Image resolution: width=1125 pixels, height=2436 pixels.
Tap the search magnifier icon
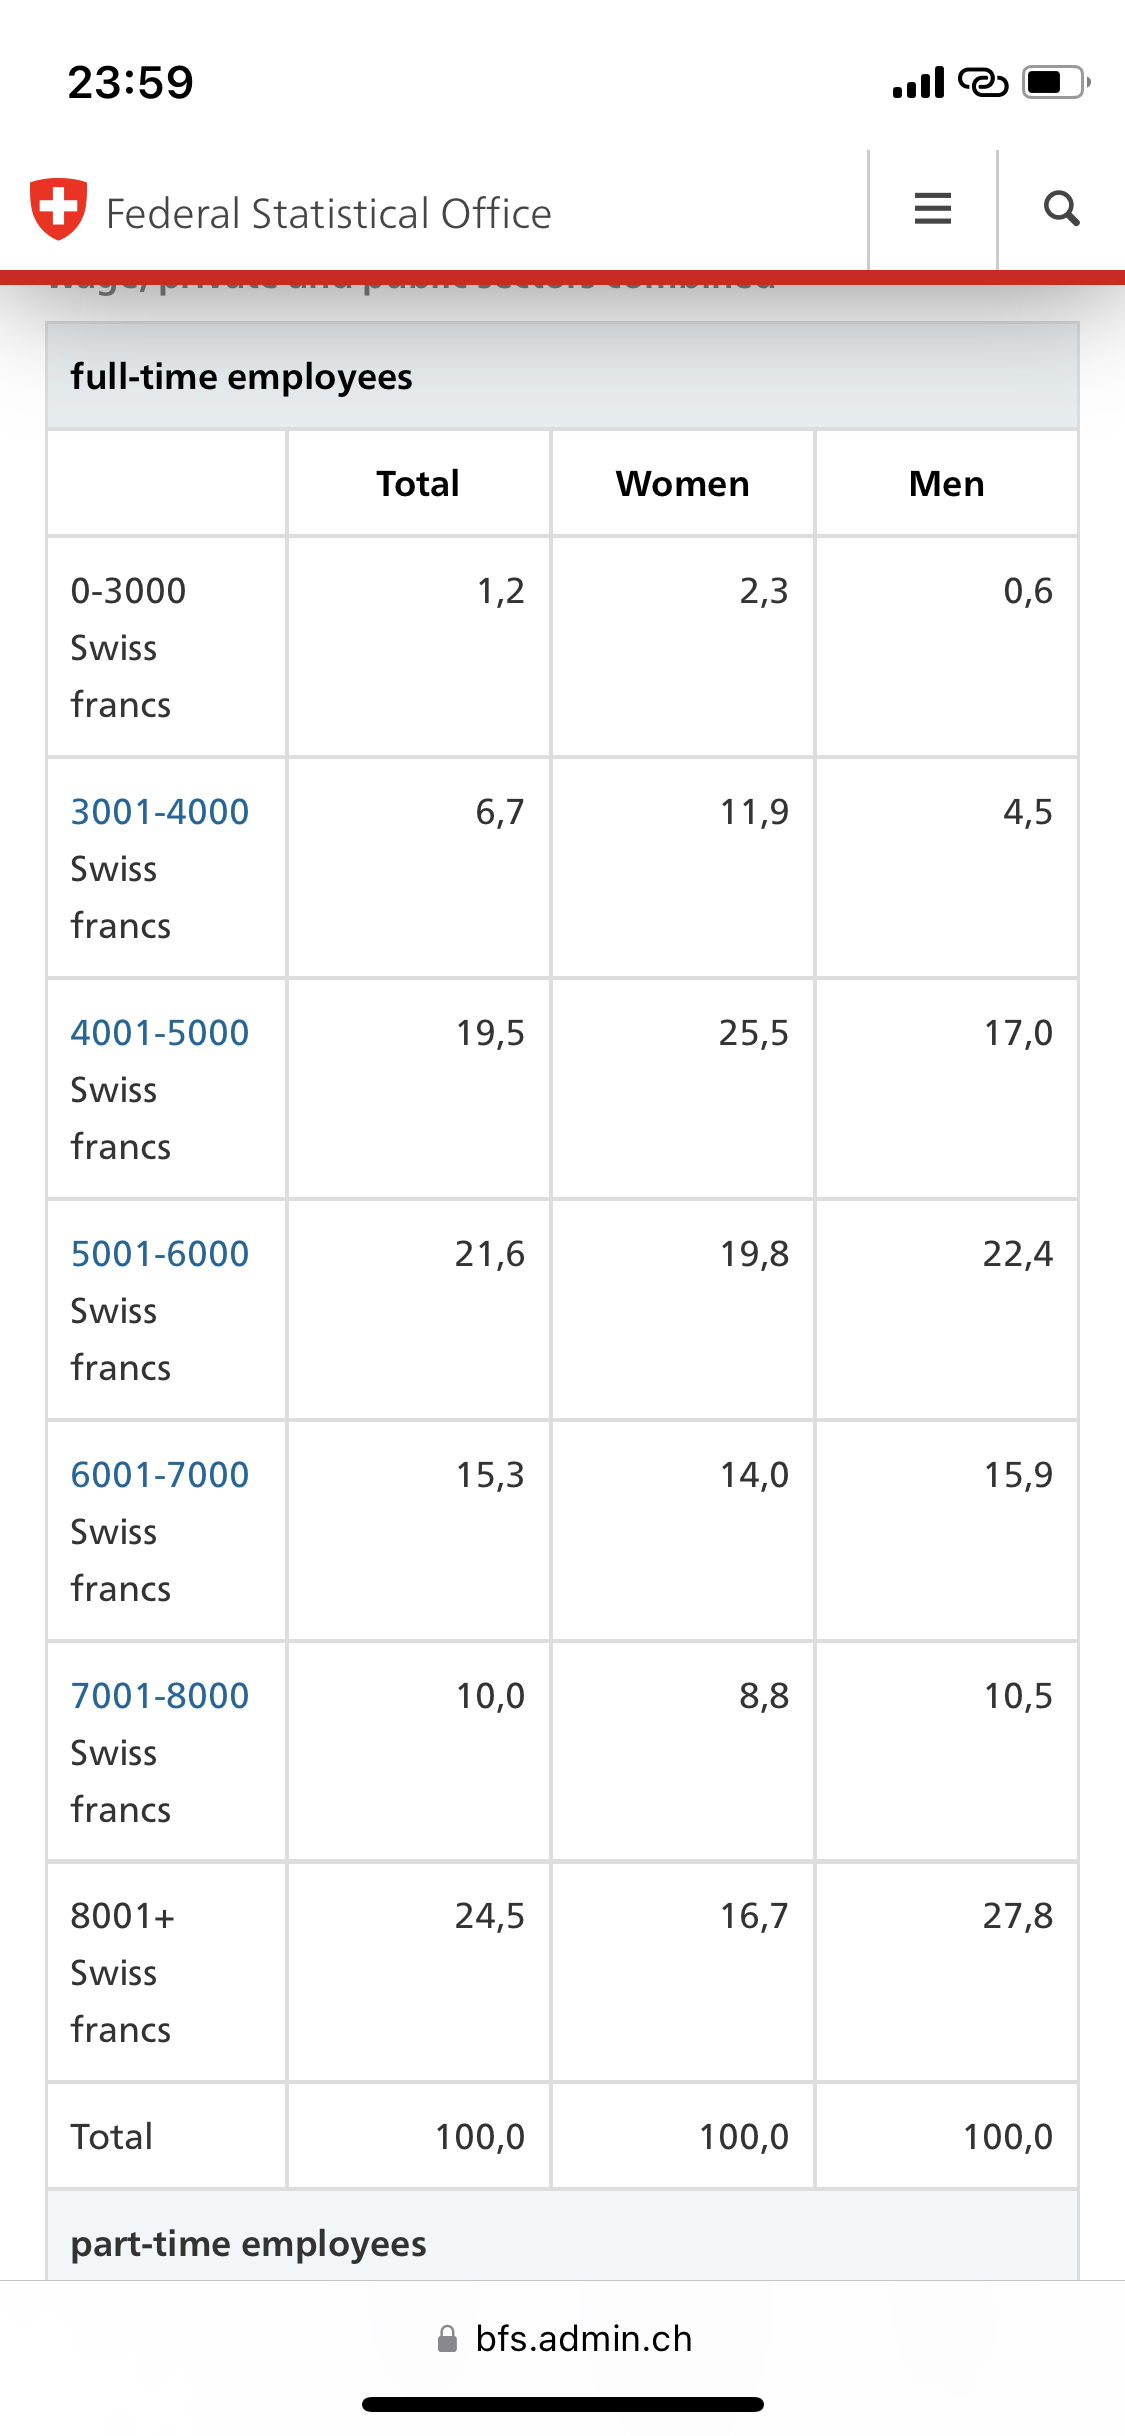coord(1061,209)
